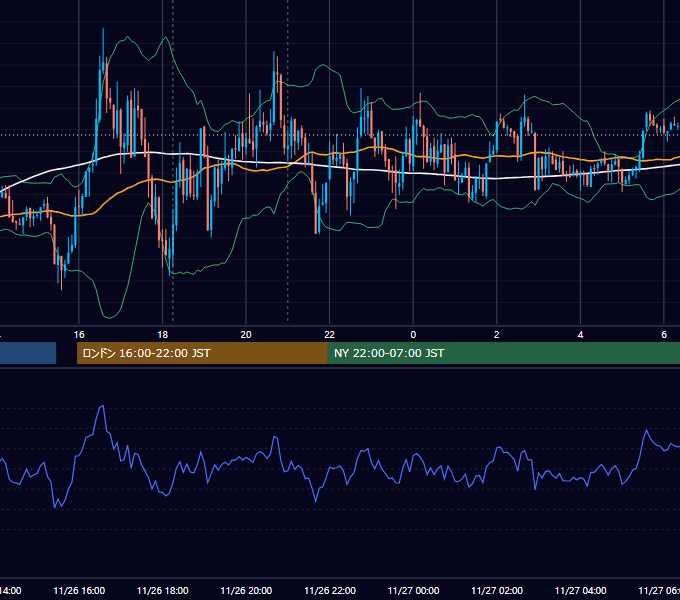The image size is (680, 600).
Task: Click the 11/27 04:00 date label
Action: click(x=581, y=590)
